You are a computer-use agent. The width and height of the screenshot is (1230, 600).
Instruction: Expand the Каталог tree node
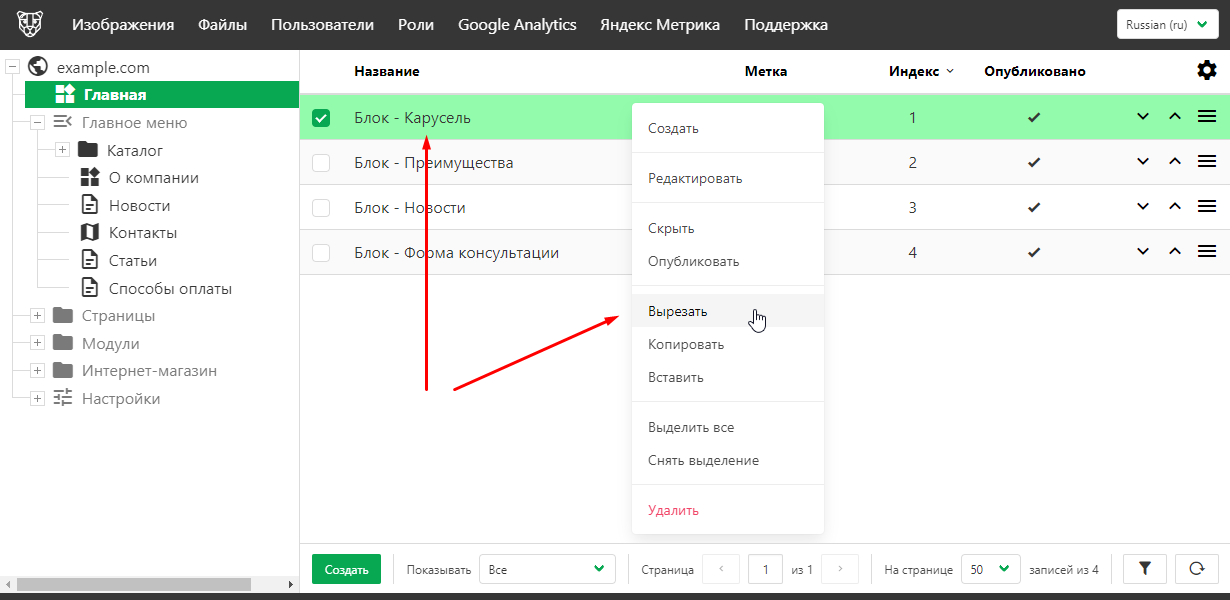[62, 150]
